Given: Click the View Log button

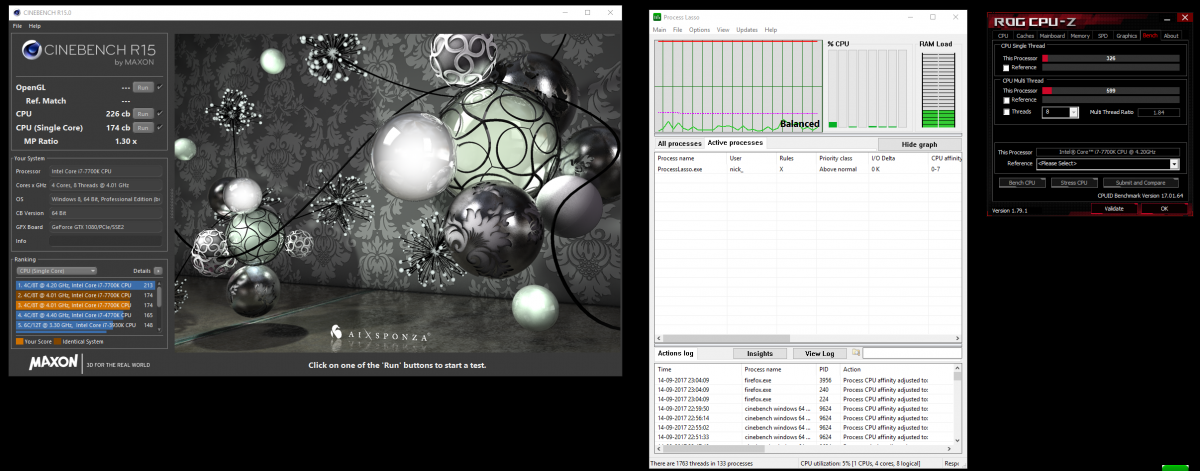Looking at the screenshot, I should pos(820,353).
